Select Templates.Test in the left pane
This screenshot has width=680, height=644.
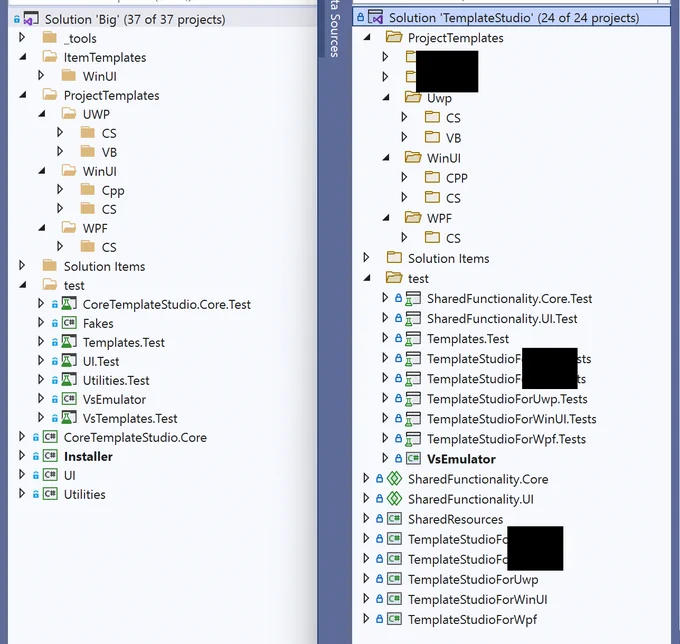[x=124, y=342]
